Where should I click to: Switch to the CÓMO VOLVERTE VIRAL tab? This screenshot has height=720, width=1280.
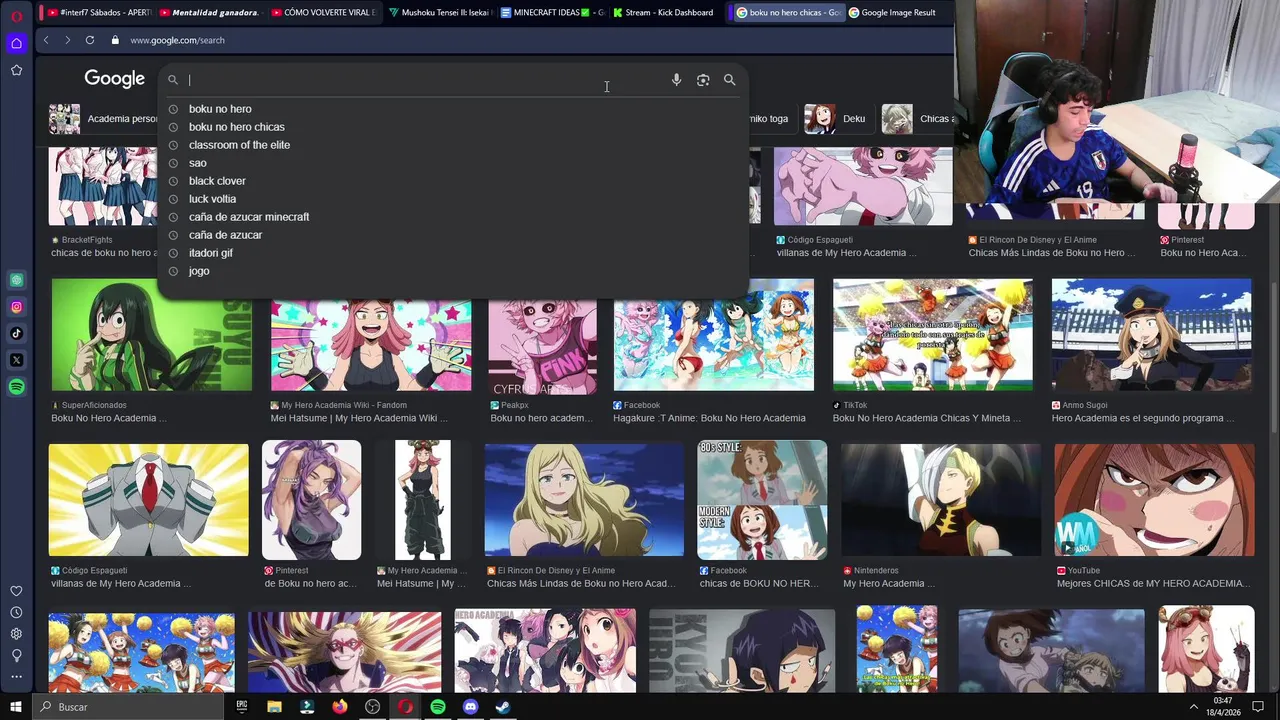(324, 13)
